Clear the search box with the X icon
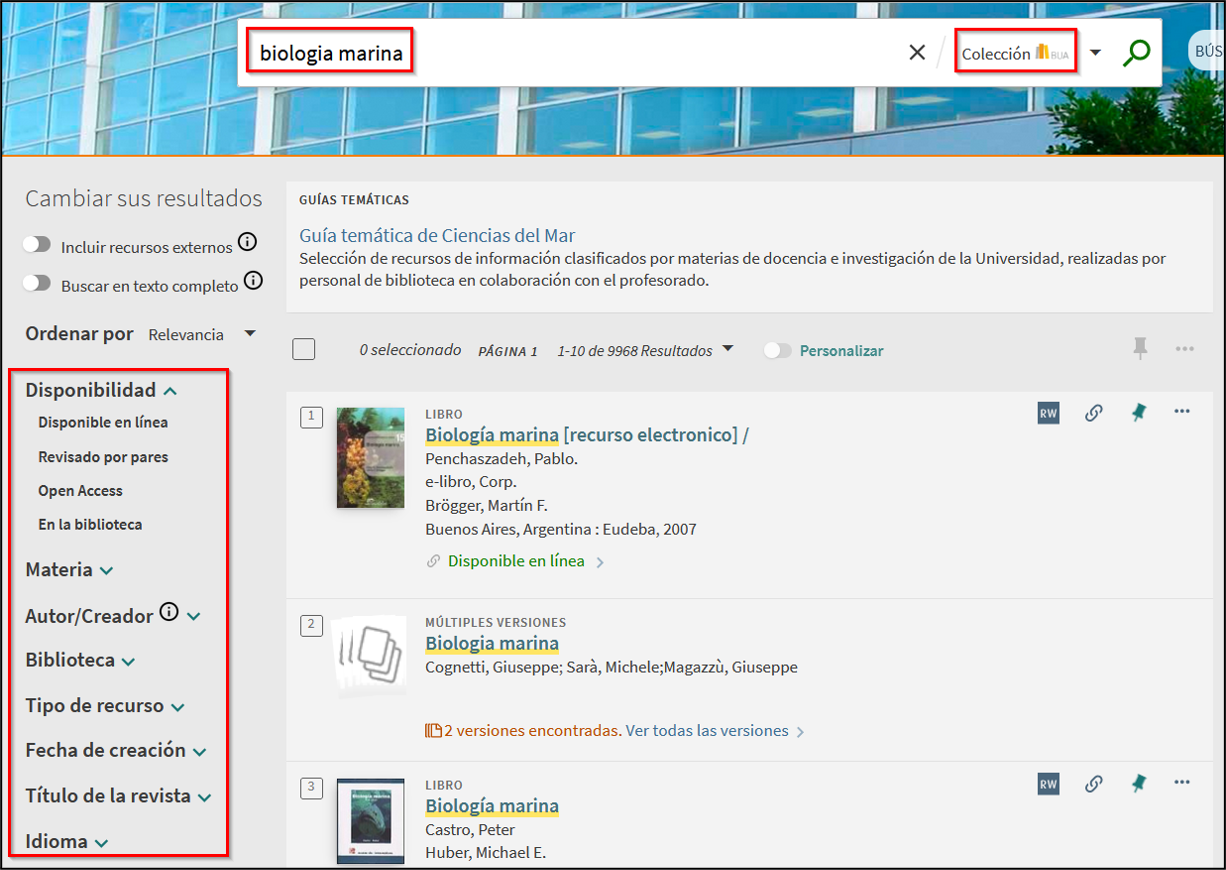 tap(917, 53)
